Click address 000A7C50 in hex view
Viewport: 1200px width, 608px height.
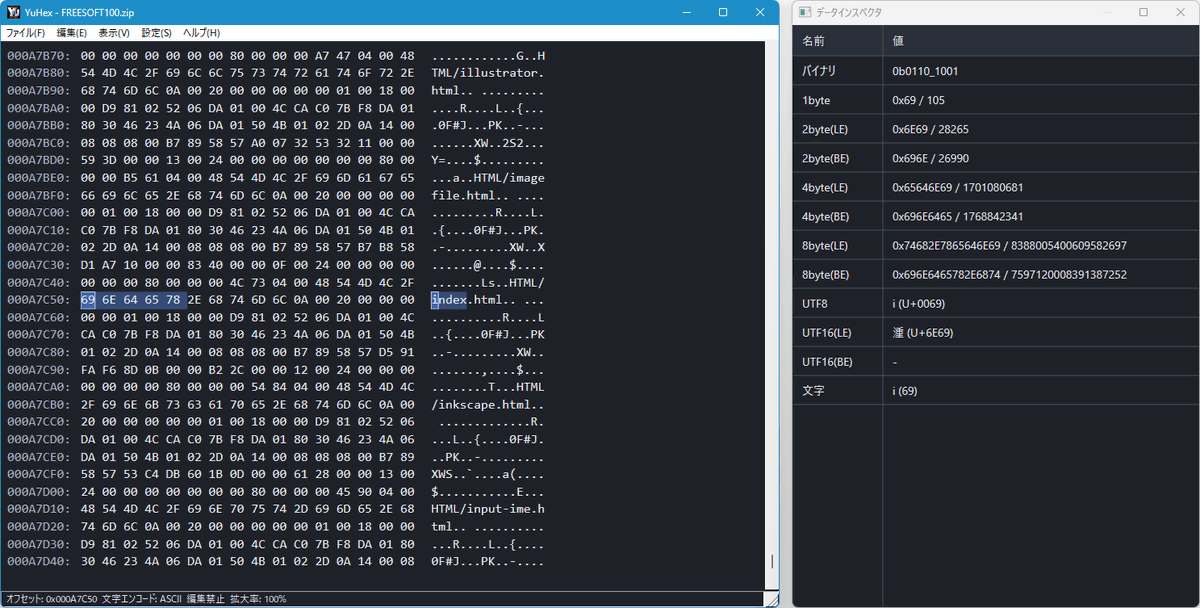coord(39,300)
